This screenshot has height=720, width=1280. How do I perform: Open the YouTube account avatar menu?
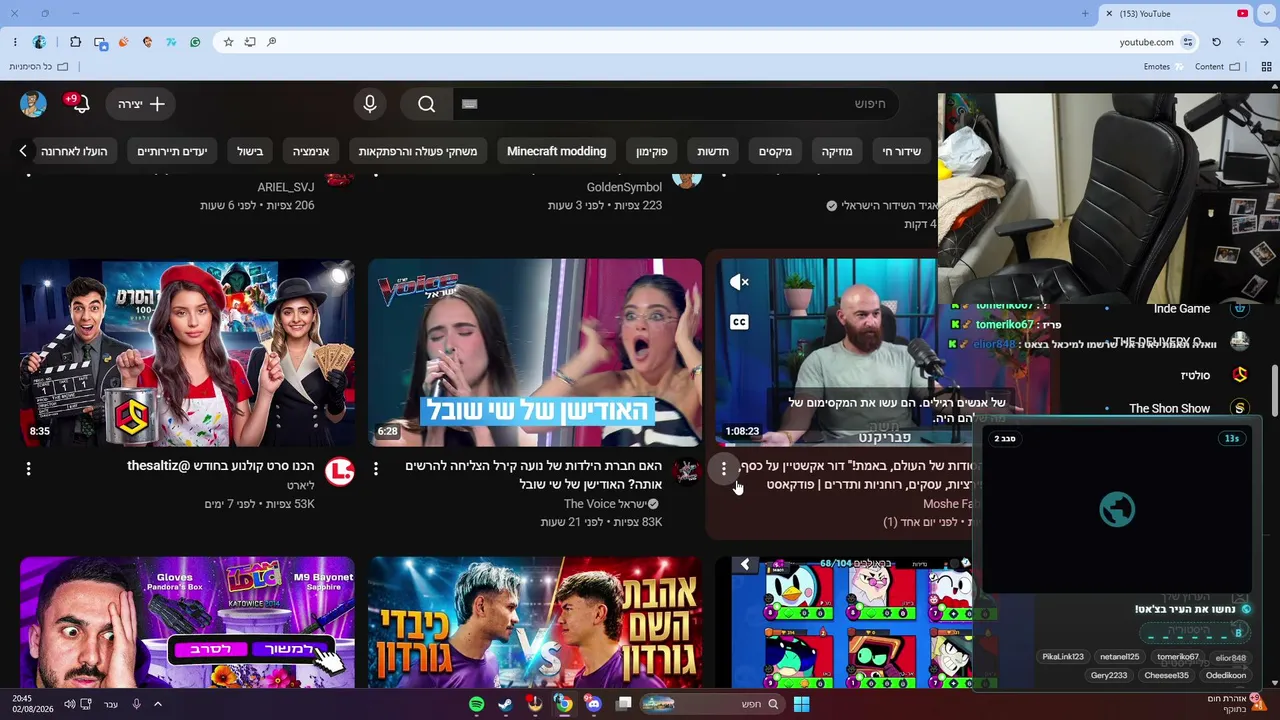[x=33, y=104]
